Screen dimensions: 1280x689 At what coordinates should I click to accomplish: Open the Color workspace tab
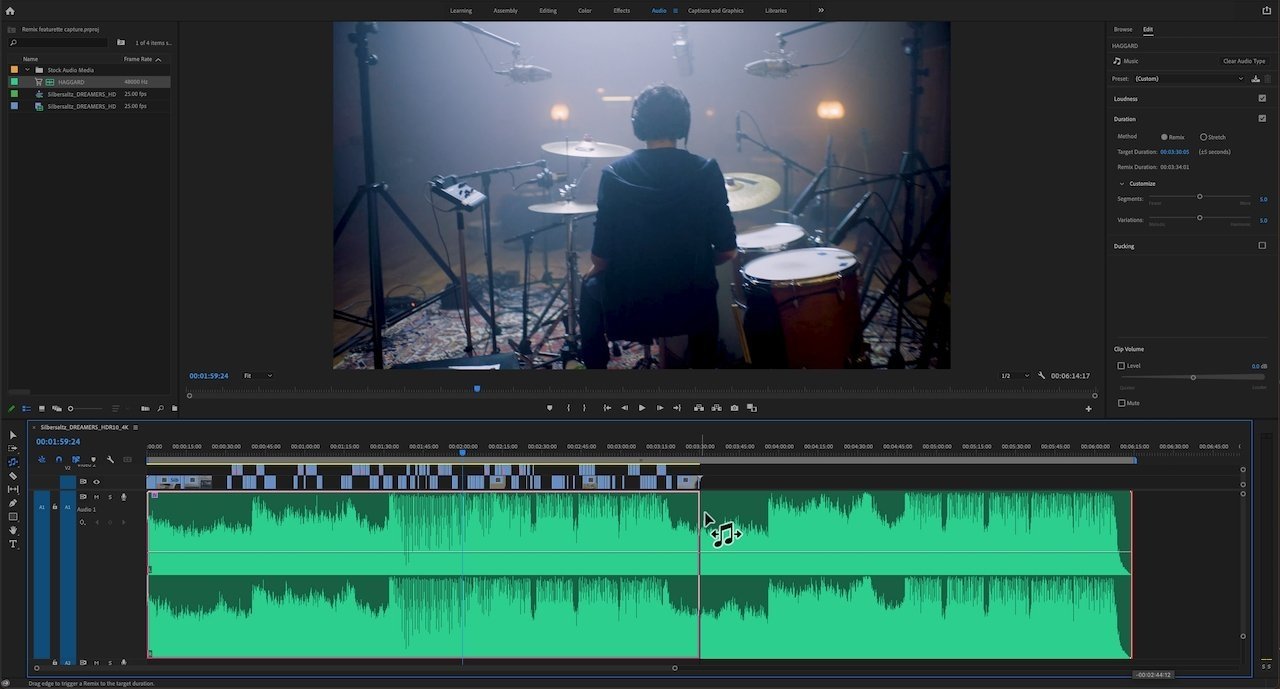(x=584, y=11)
